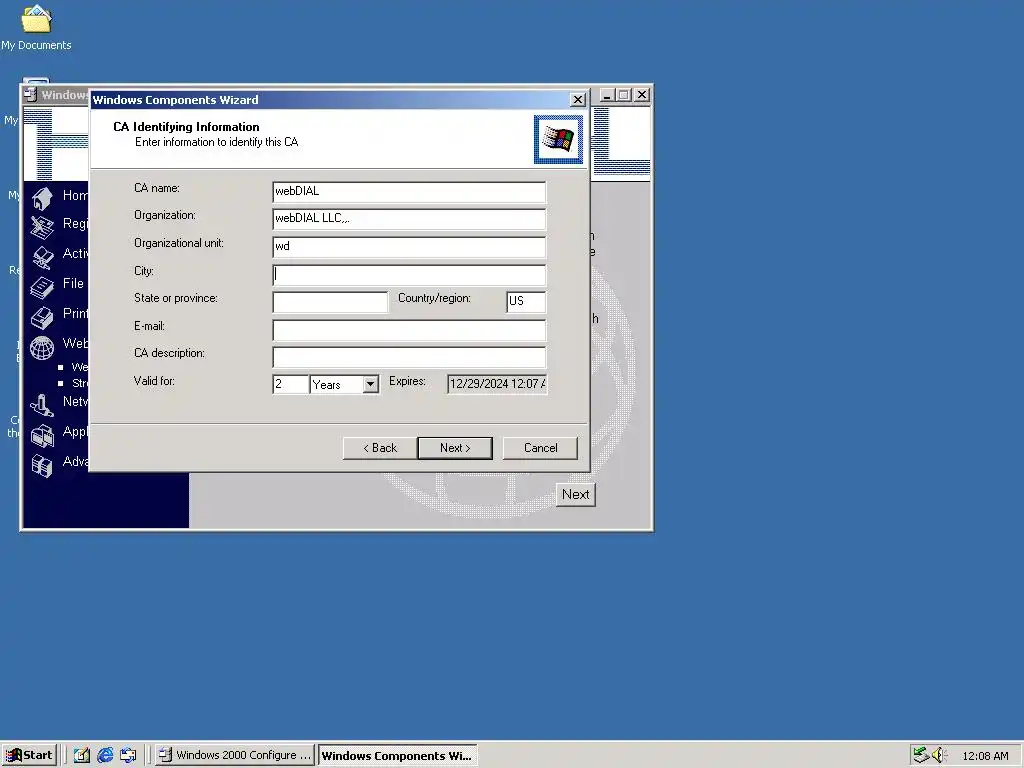The height and width of the screenshot is (768, 1024).
Task: Click the E-mail input field
Action: (x=409, y=330)
